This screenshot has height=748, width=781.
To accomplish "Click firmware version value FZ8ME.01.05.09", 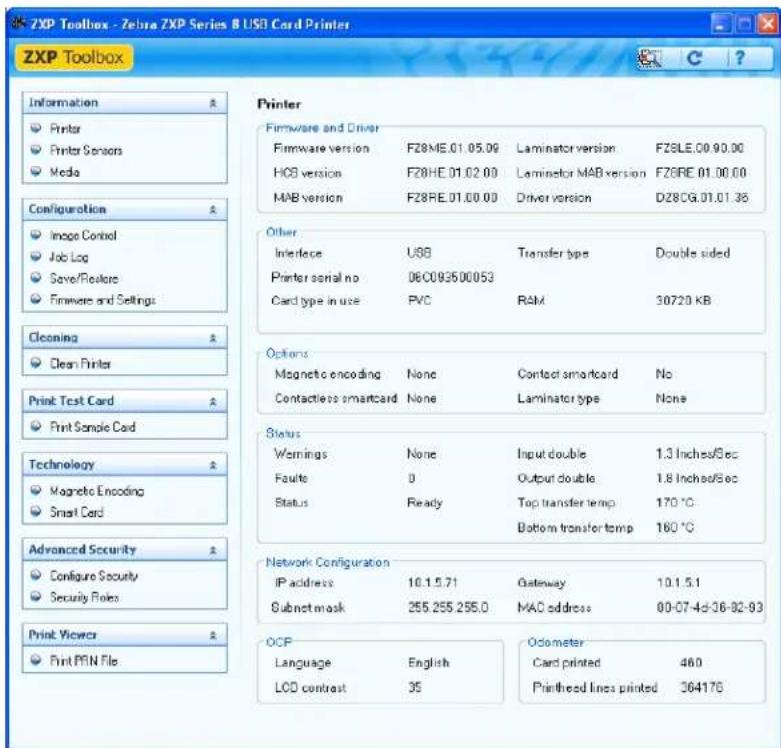I will tap(453, 148).
